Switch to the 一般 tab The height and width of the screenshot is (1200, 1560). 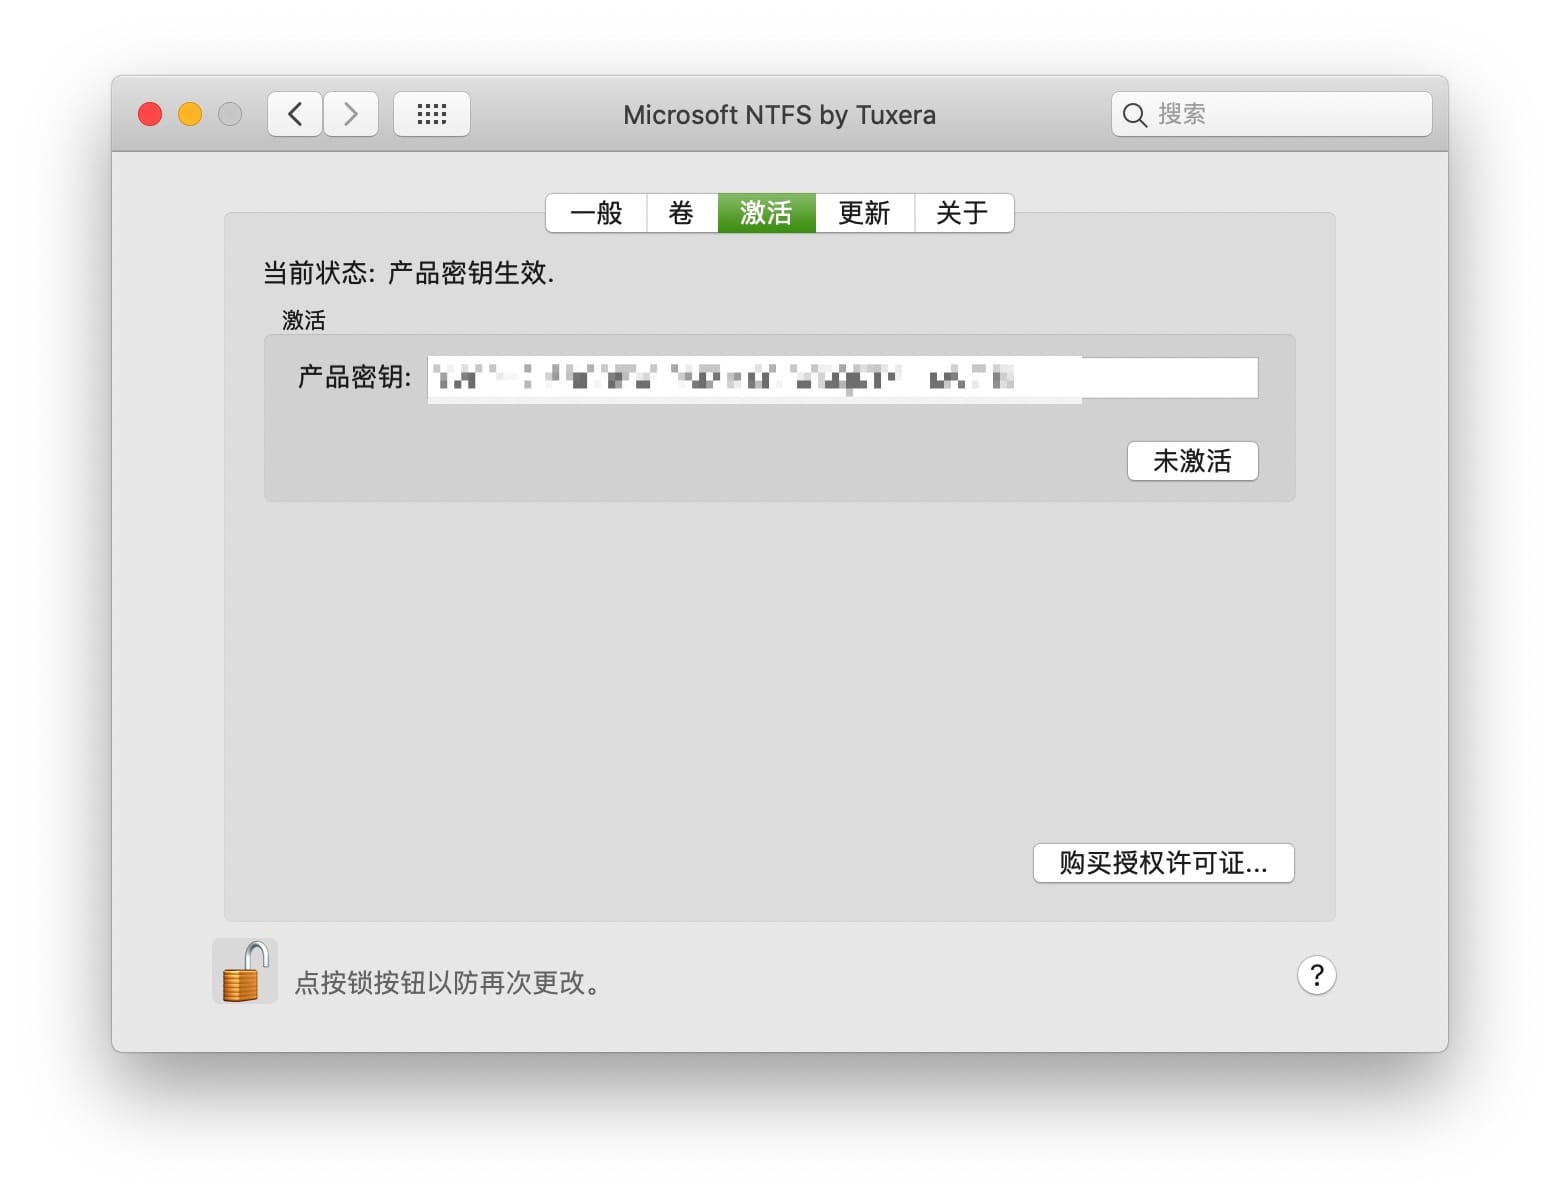[x=596, y=213]
